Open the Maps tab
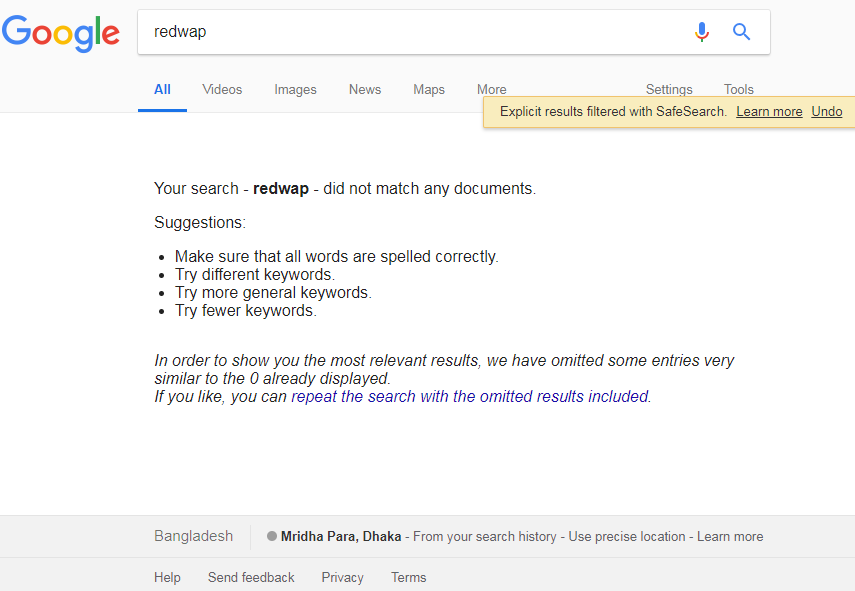The width and height of the screenshot is (855, 591). click(429, 90)
